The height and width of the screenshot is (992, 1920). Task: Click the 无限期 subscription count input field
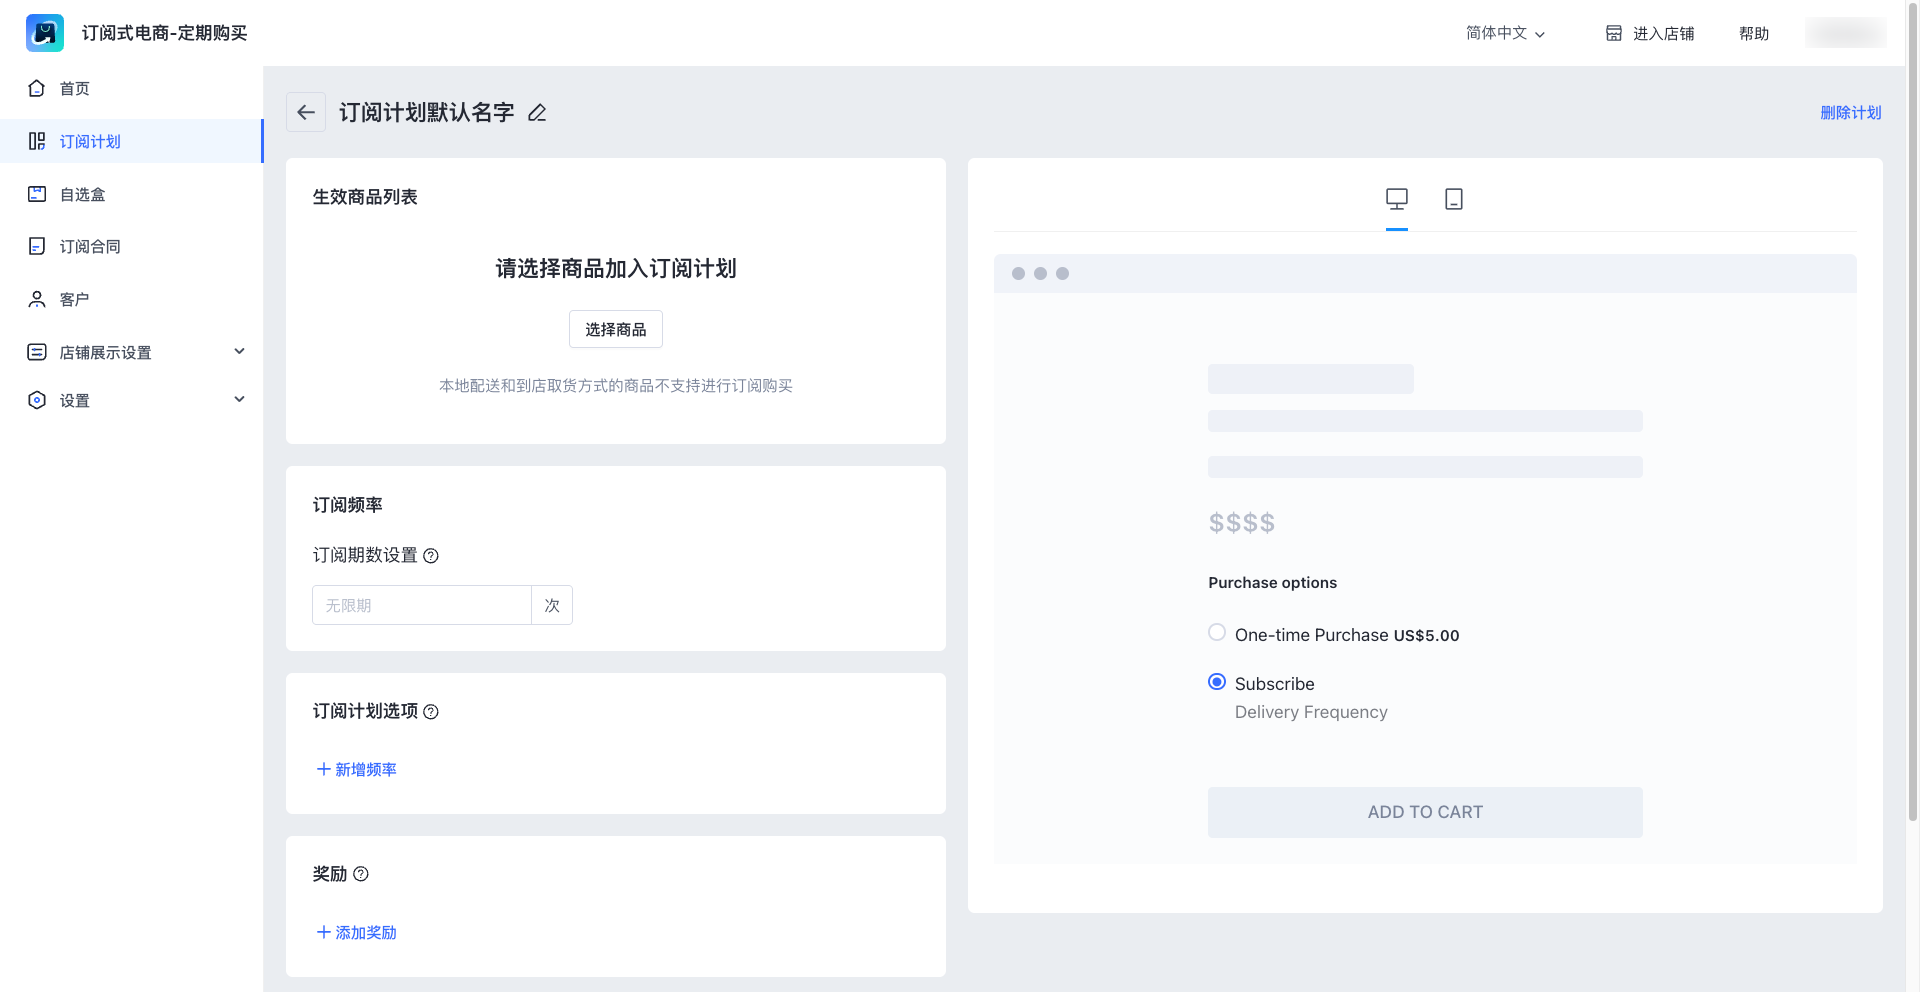pyautogui.click(x=421, y=605)
